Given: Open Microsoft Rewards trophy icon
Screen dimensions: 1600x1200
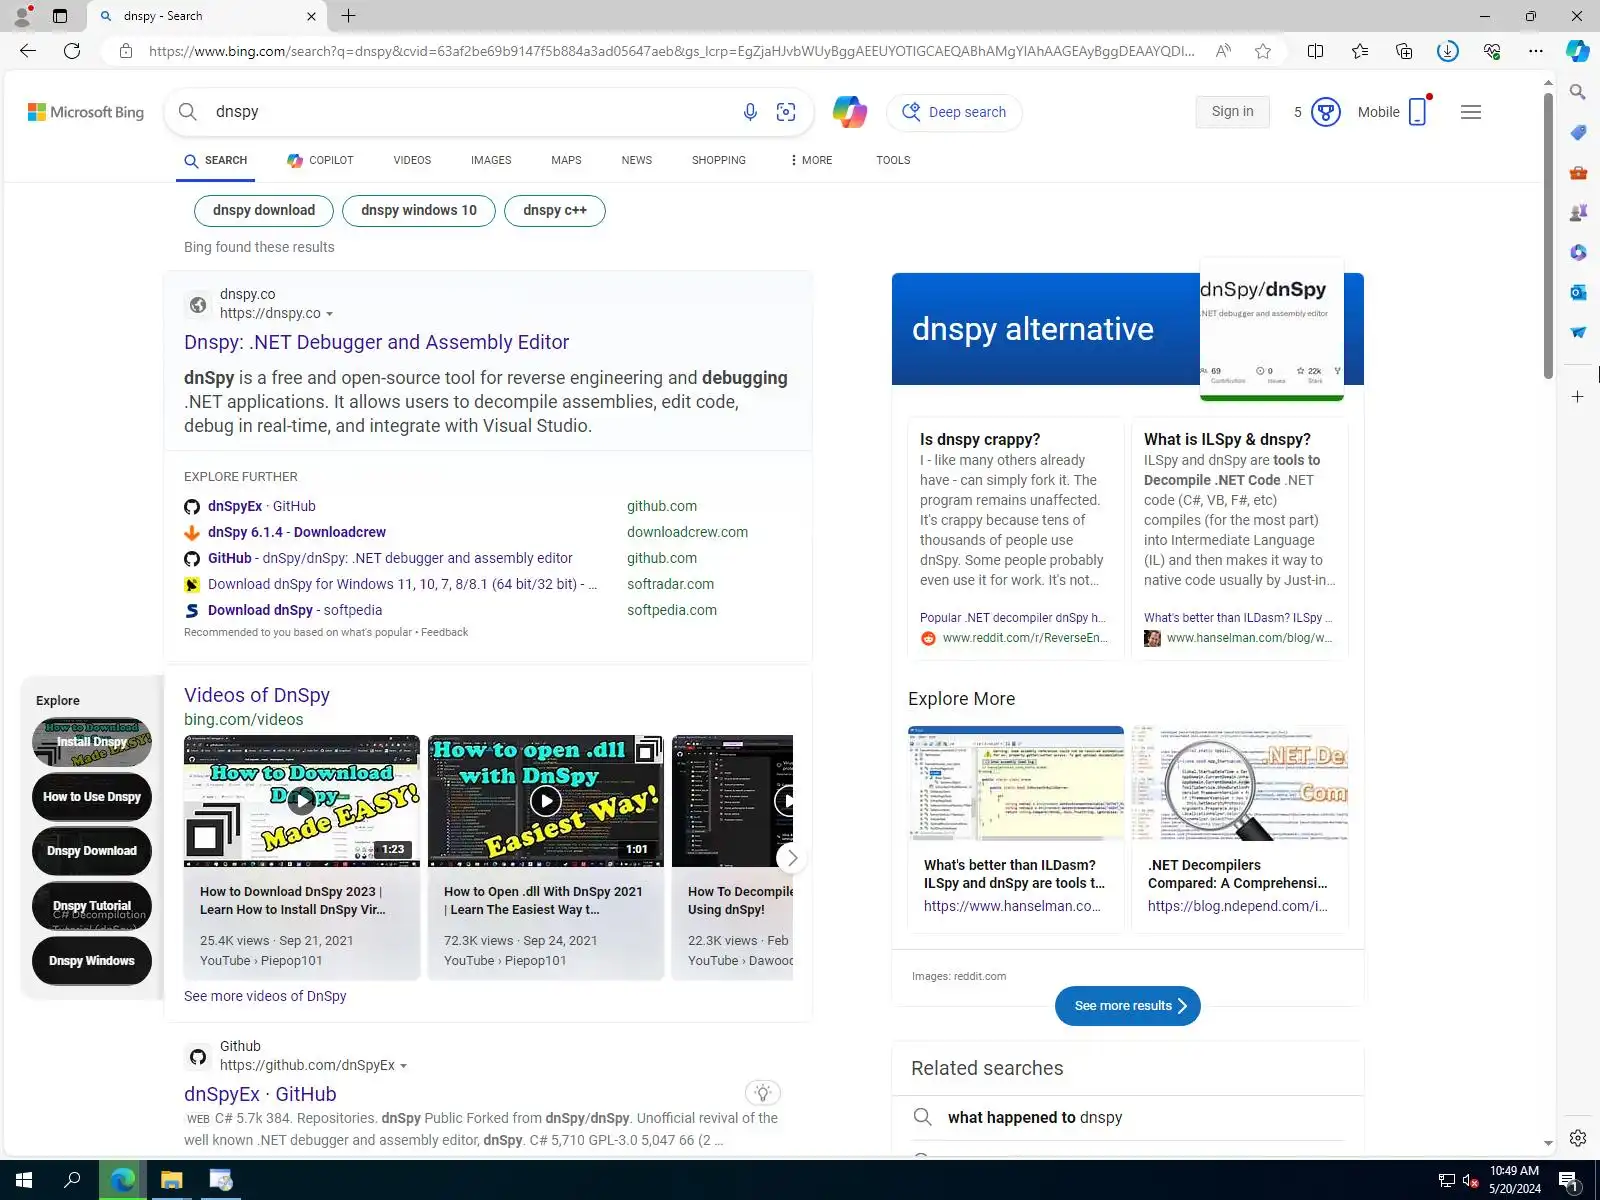Looking at the screenshot, I should [1326, 112].
